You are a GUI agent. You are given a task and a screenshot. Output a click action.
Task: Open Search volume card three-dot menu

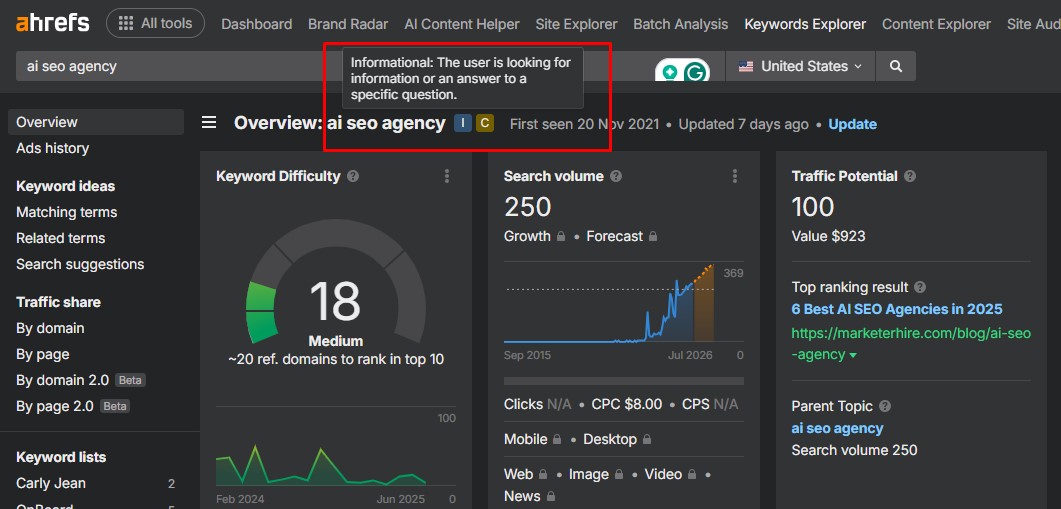point(735,176)
